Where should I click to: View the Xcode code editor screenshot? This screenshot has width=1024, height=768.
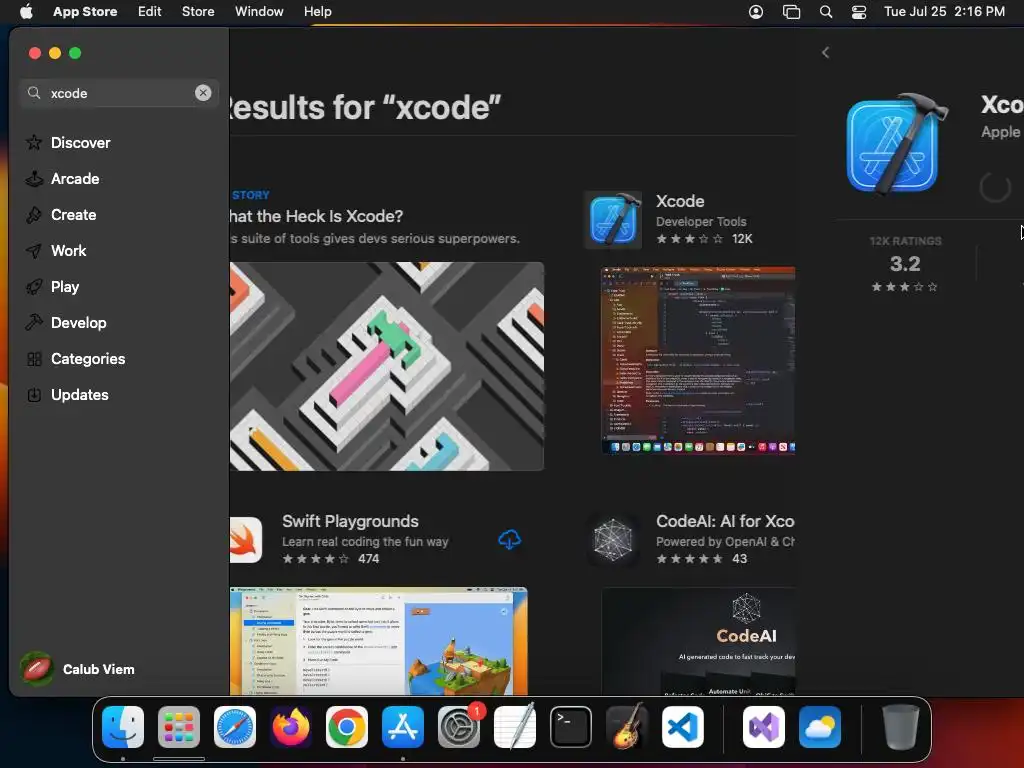click(x=697, y=360)
